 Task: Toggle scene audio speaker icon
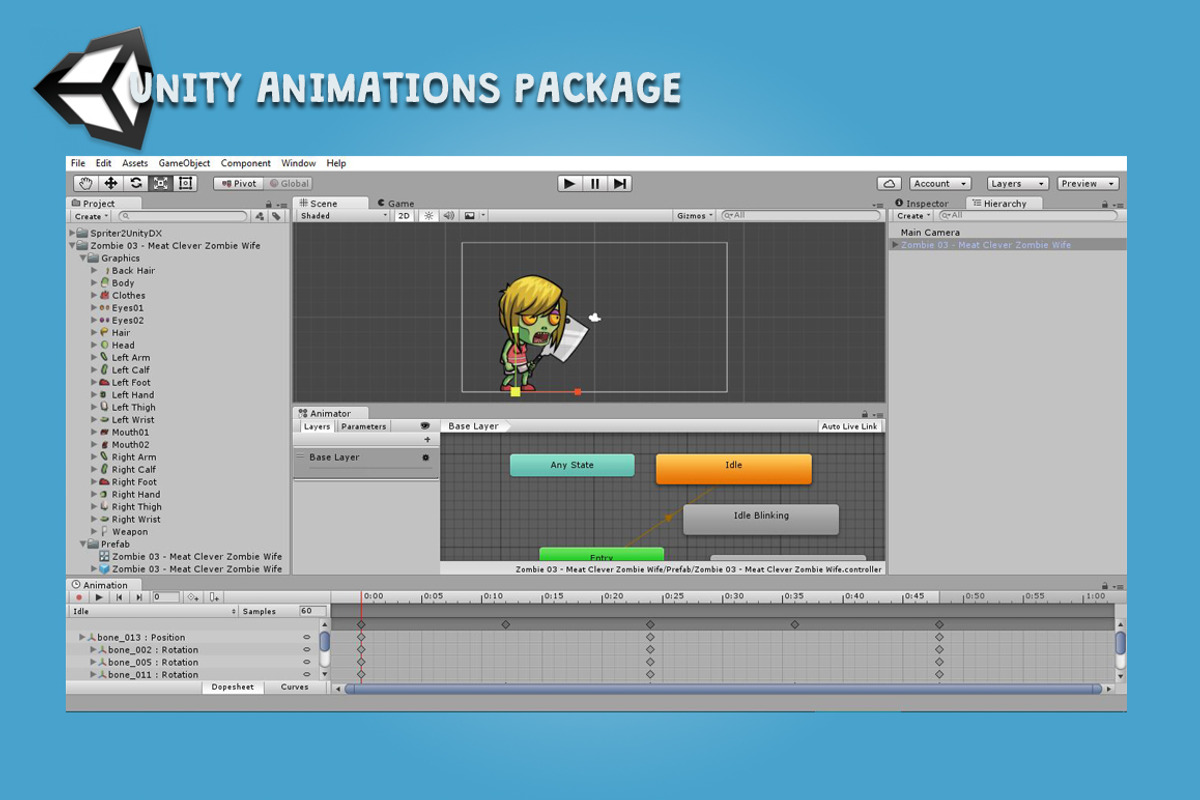coord(449,216)
